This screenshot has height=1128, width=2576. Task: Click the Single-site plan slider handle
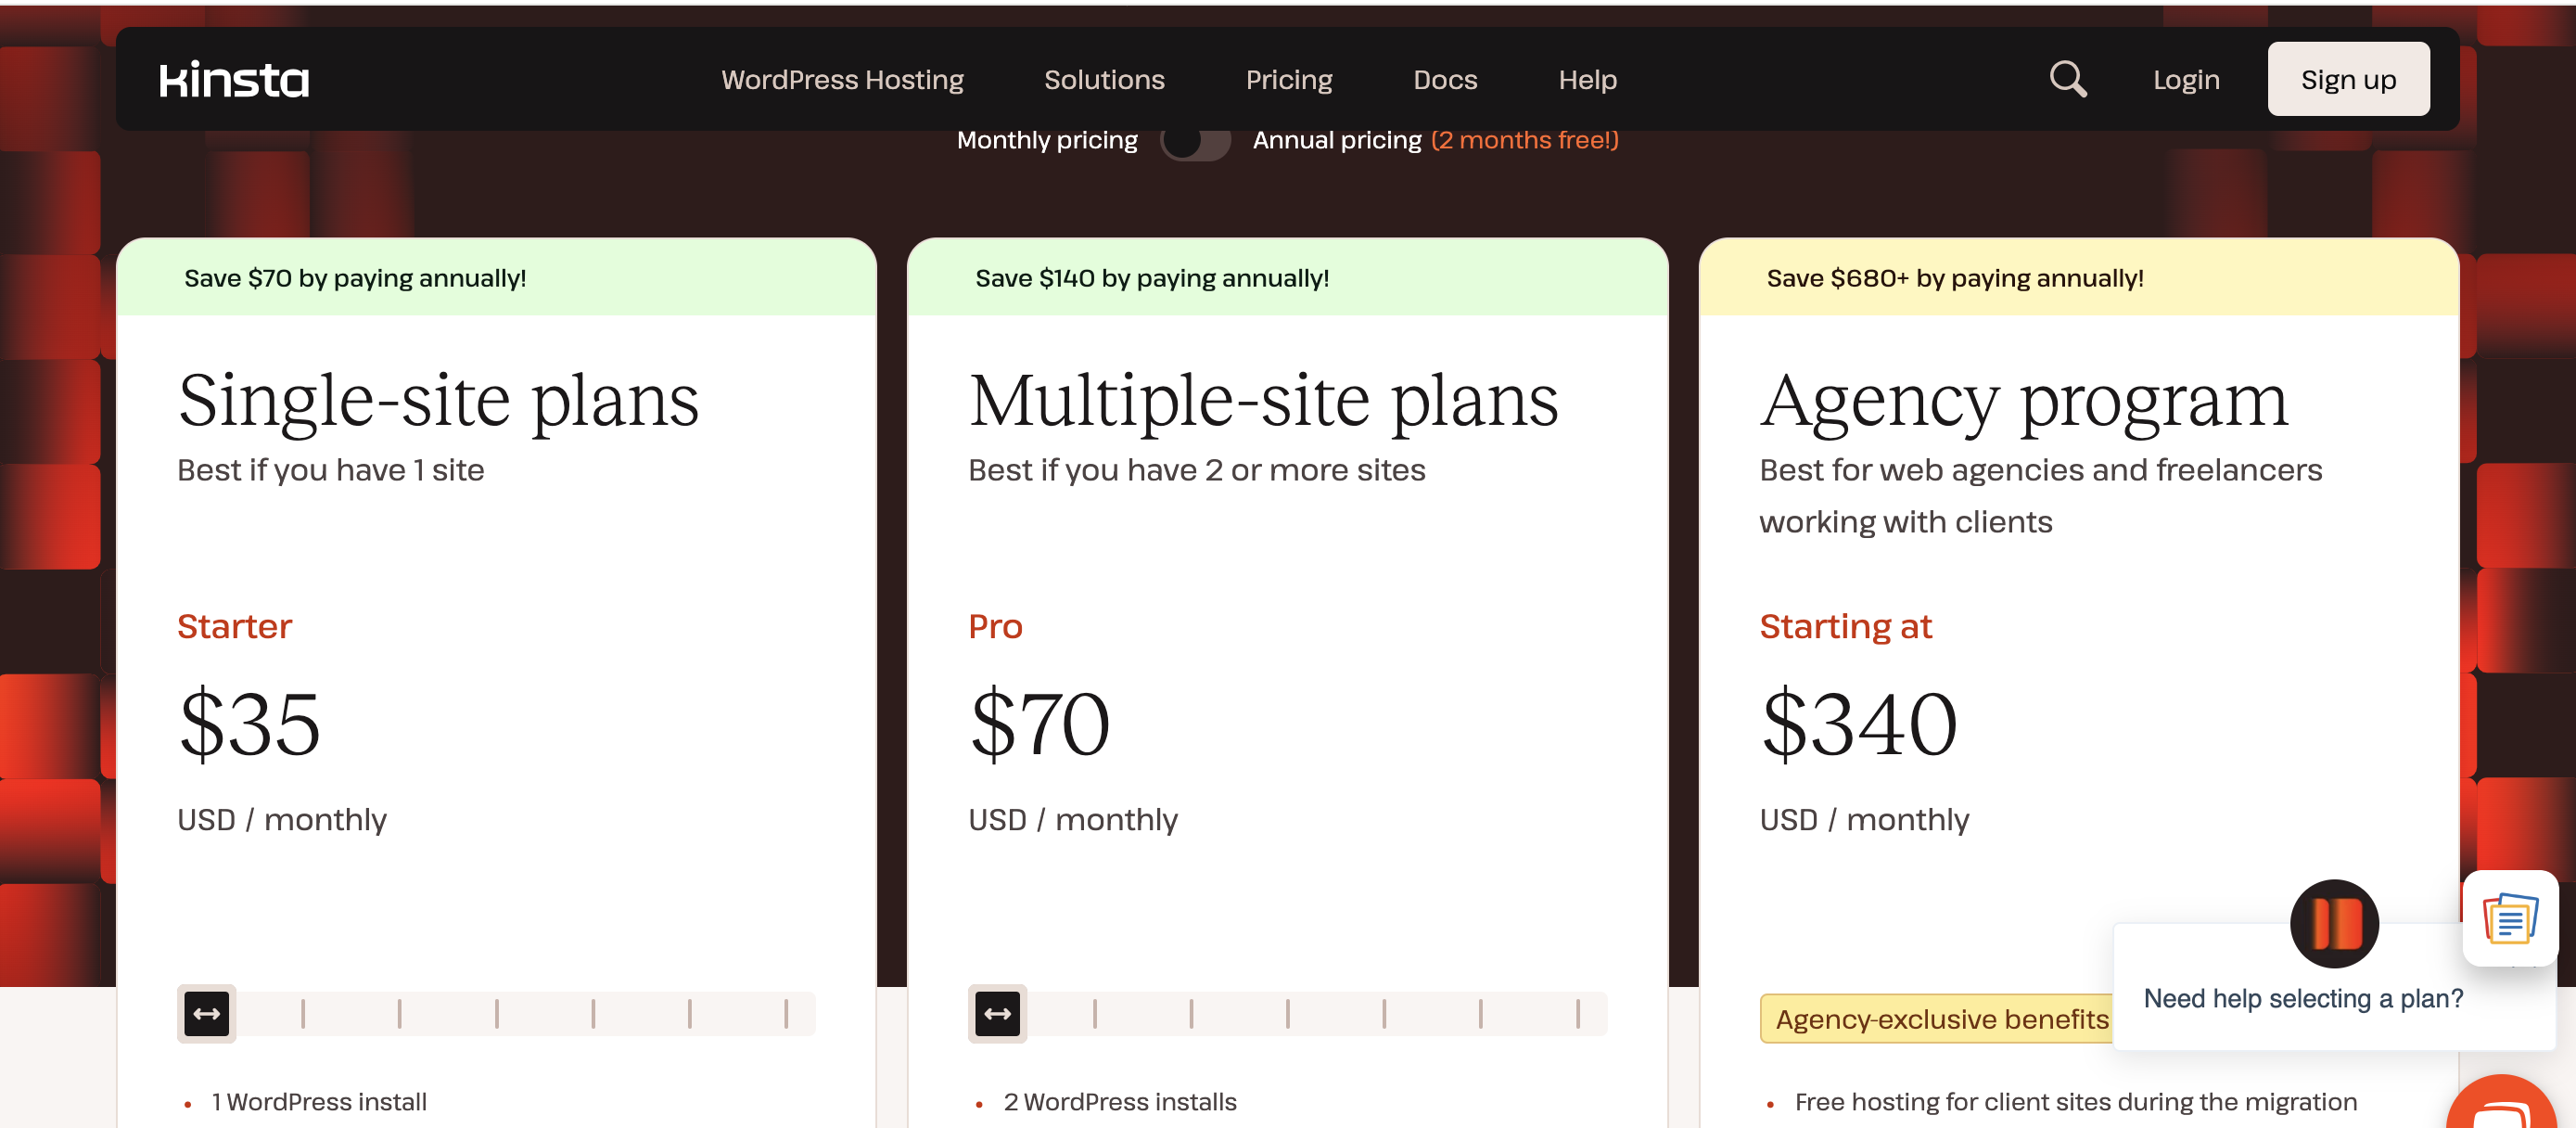[207, 1014]
